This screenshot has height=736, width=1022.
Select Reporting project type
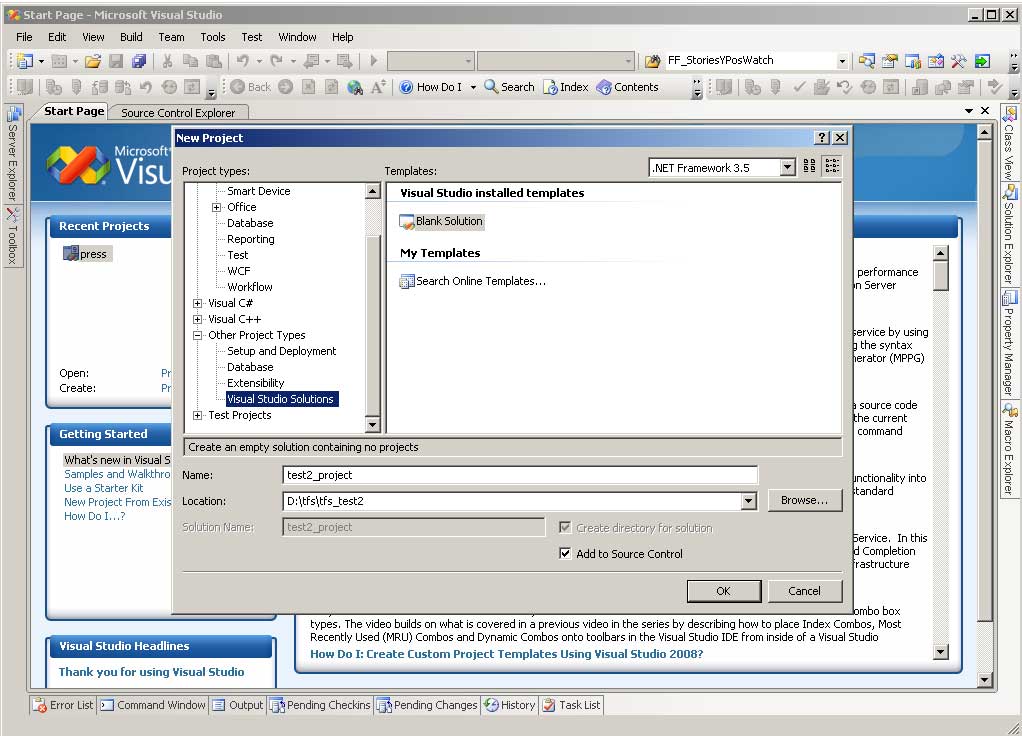[251, 239]
